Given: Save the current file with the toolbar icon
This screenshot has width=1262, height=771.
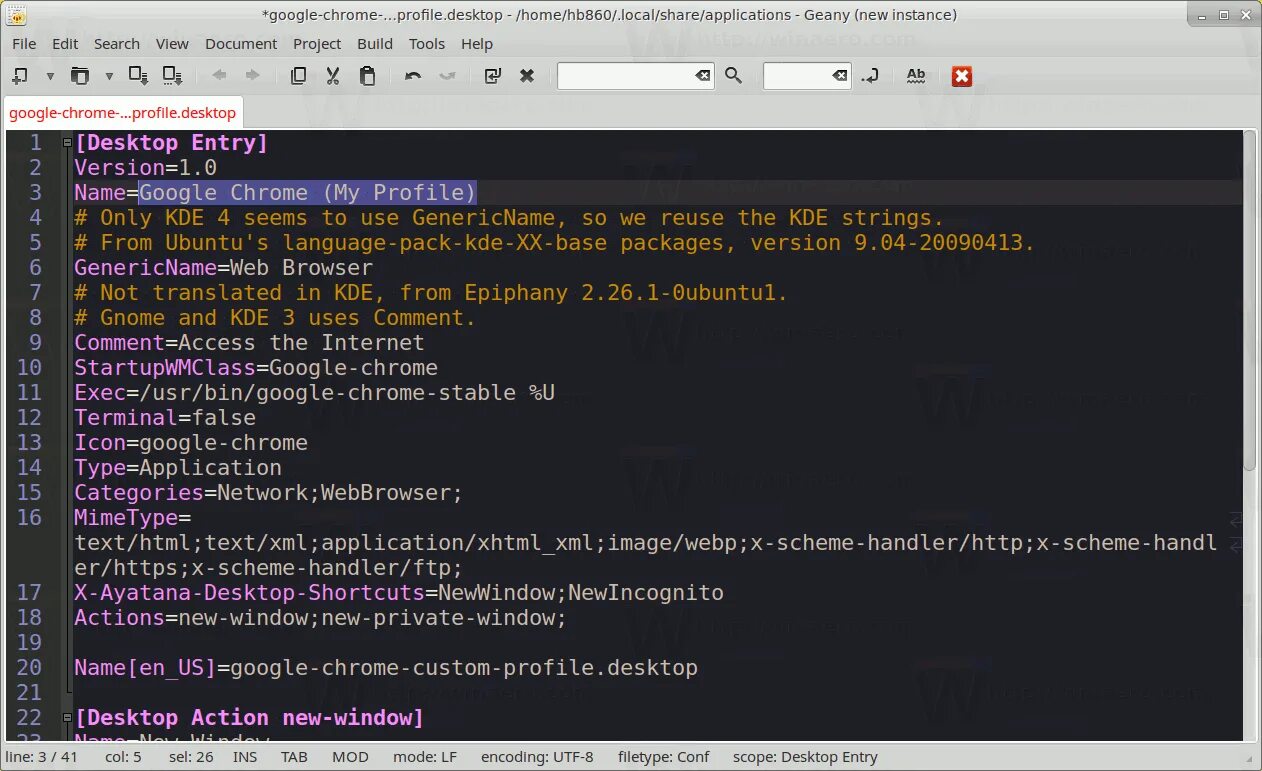Looking at the screenshot, I should 139,76.
